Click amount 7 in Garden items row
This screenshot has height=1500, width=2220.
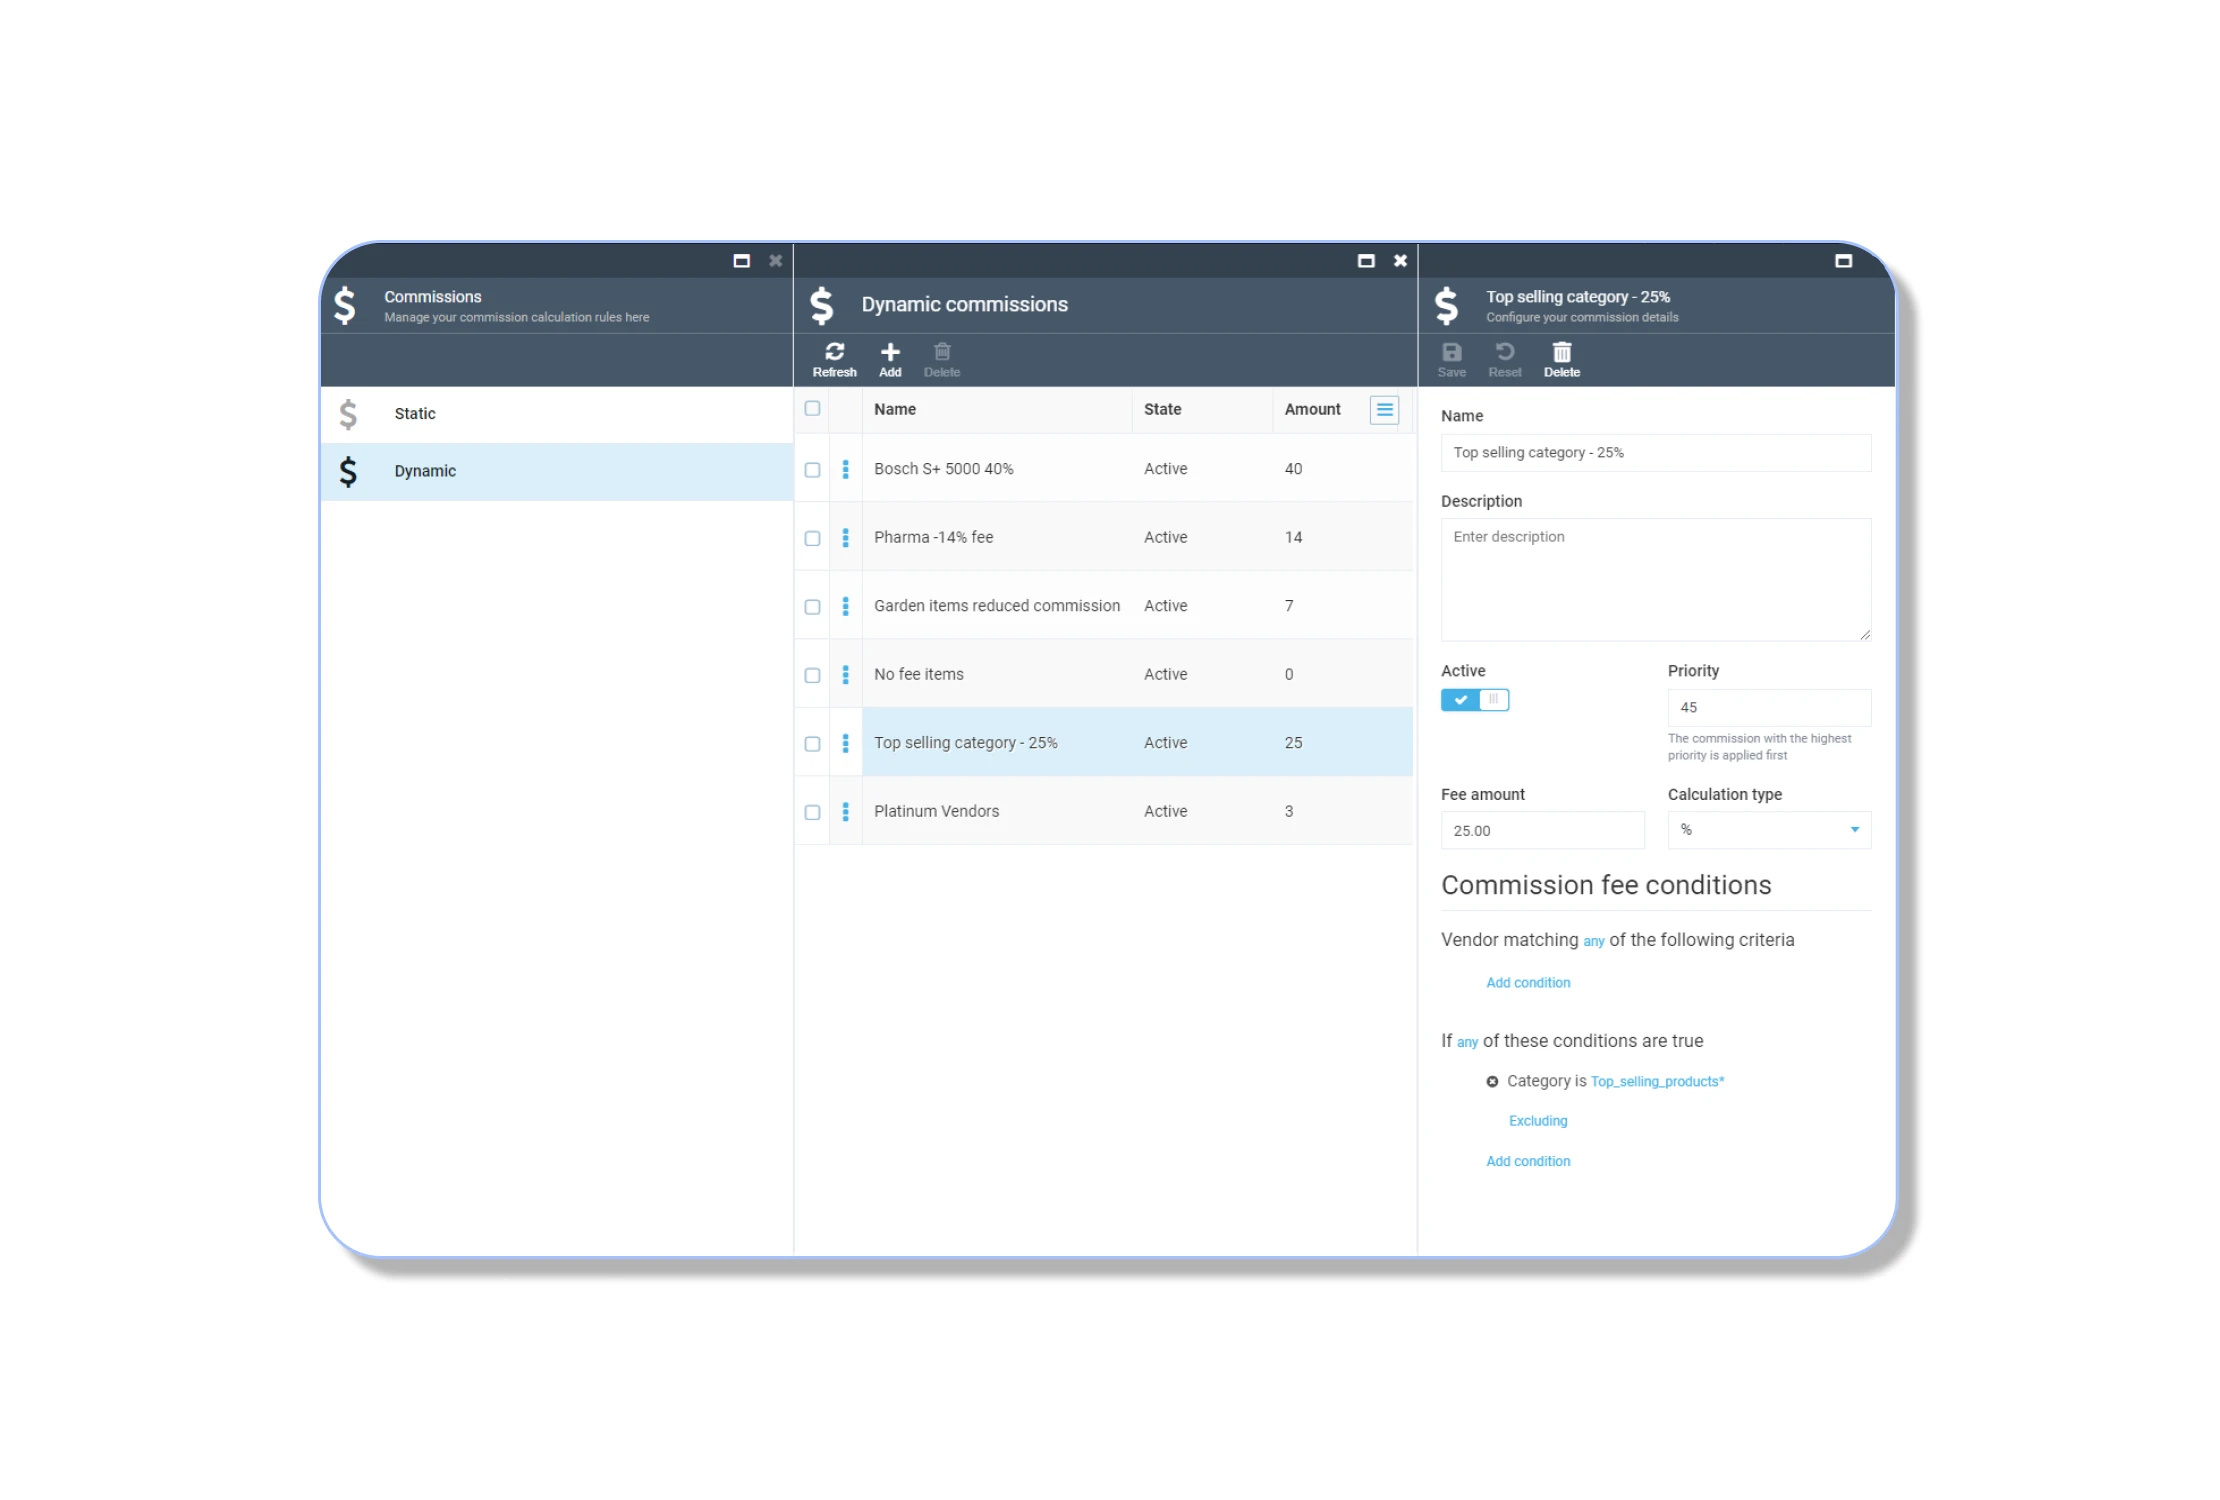pos(1289,606)
